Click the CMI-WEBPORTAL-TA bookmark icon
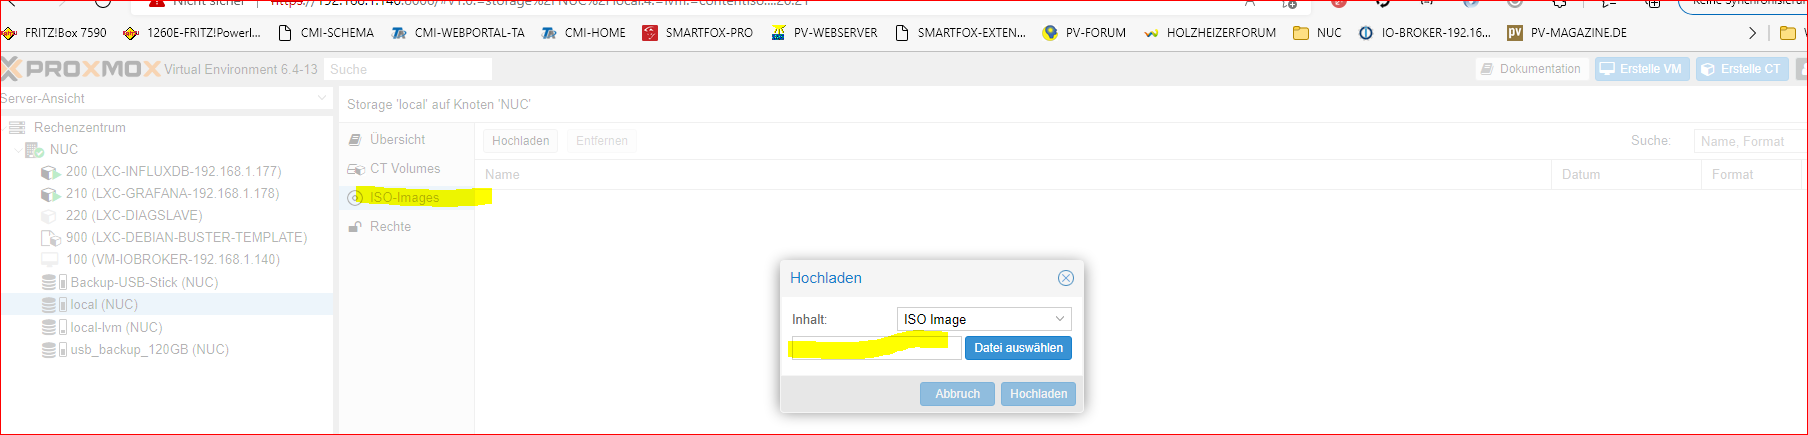This screenshot has height=435, width=1808. click(x=399, y=33)
